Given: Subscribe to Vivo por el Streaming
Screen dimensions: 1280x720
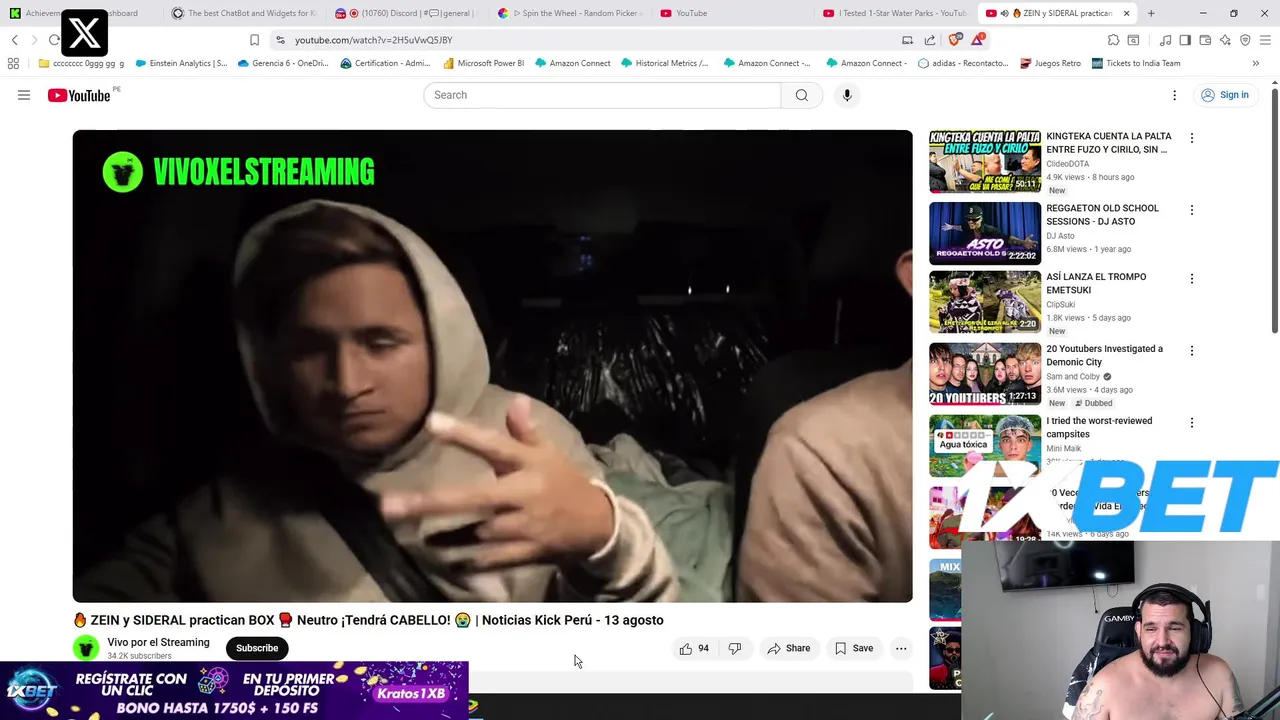Looking at the screenshot, I should 257,648.
